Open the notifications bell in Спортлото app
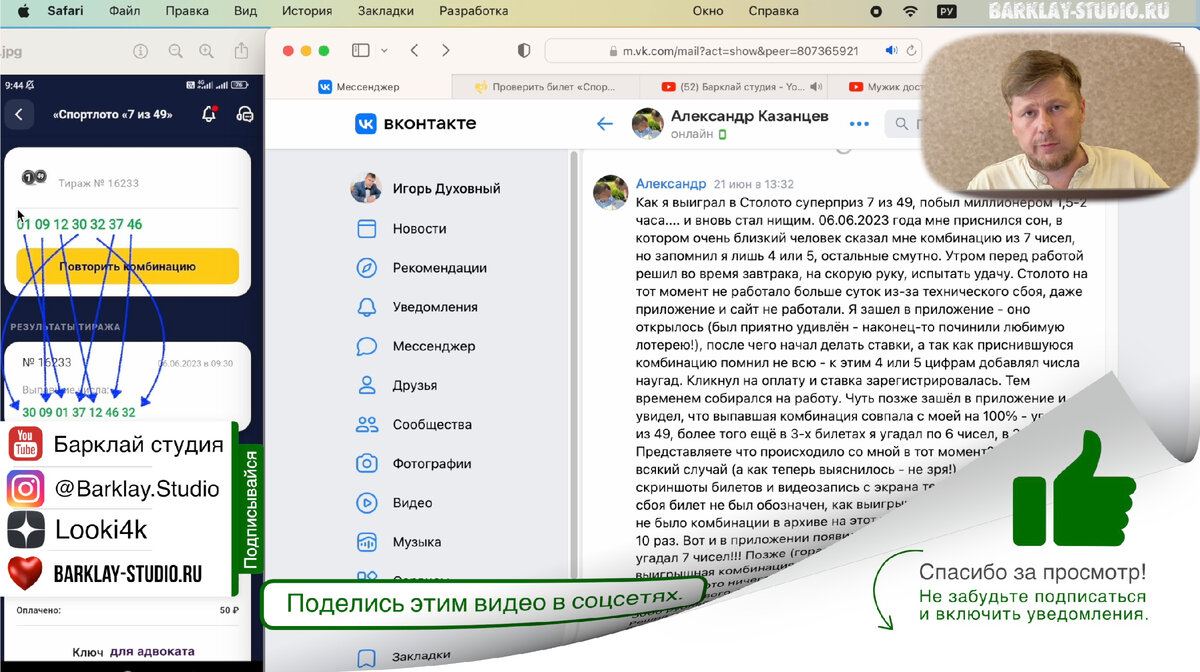Screen dimensions: 1200x672 tap(209, 114)
